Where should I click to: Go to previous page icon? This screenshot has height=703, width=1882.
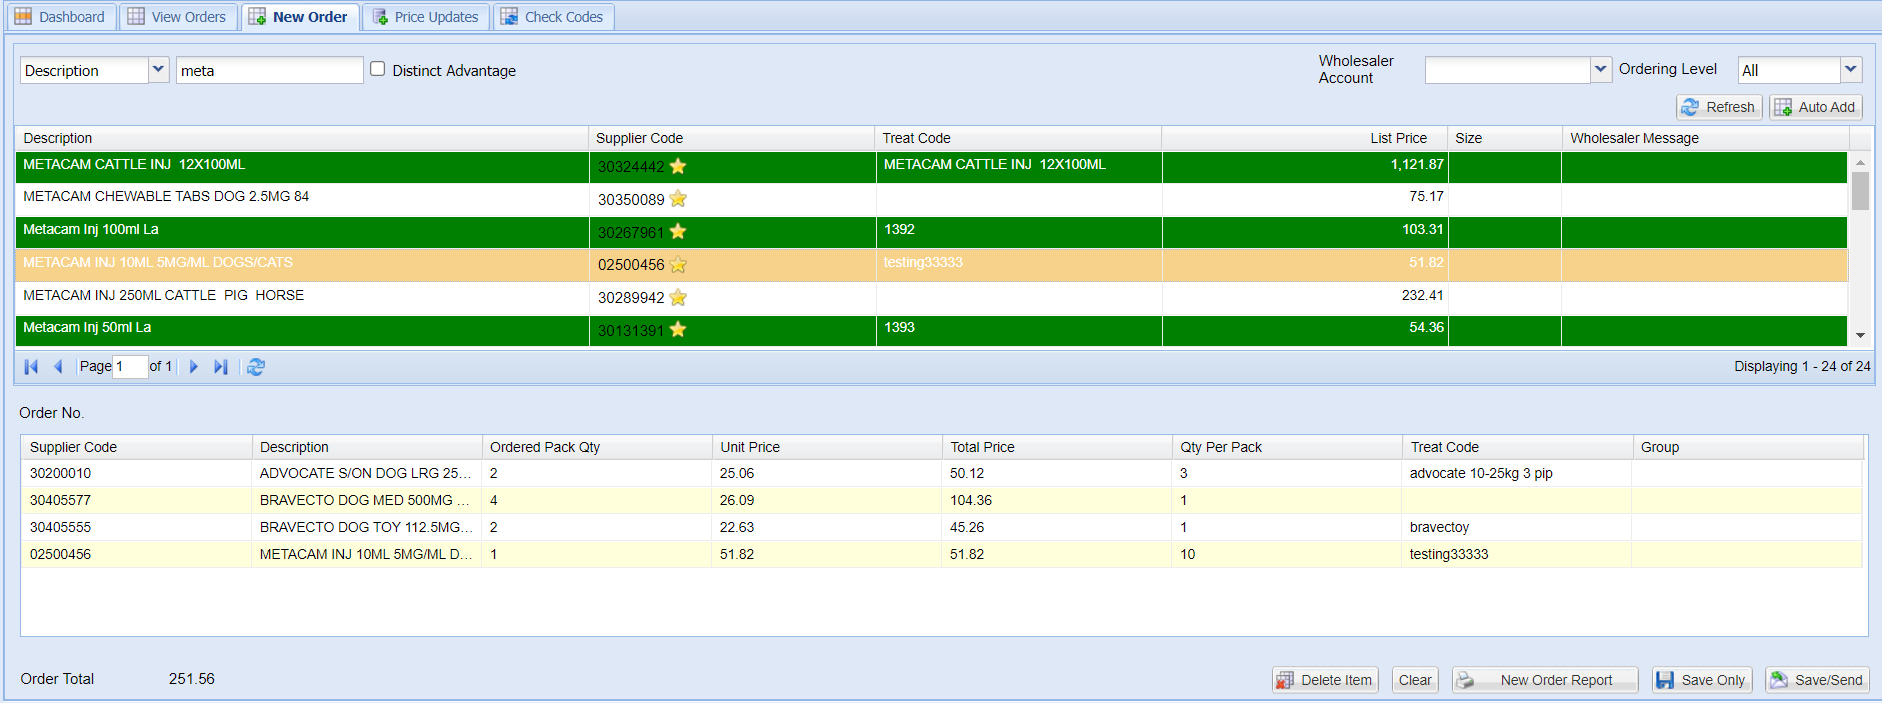[58, 367]
